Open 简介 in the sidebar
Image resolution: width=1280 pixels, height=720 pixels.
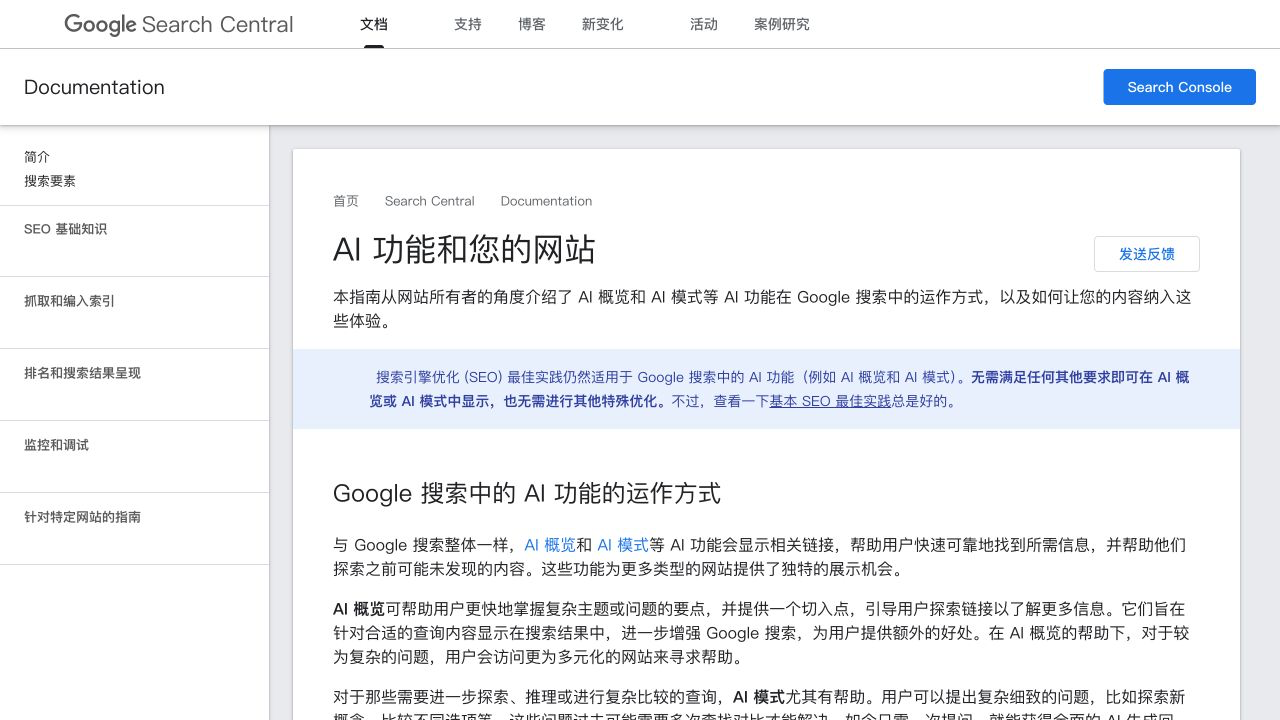point(37,157)
